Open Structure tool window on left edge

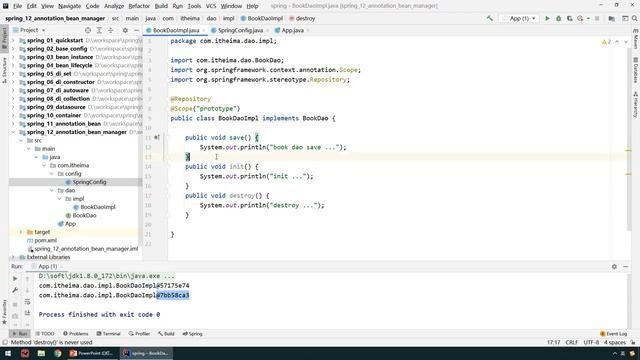point(4,70)
